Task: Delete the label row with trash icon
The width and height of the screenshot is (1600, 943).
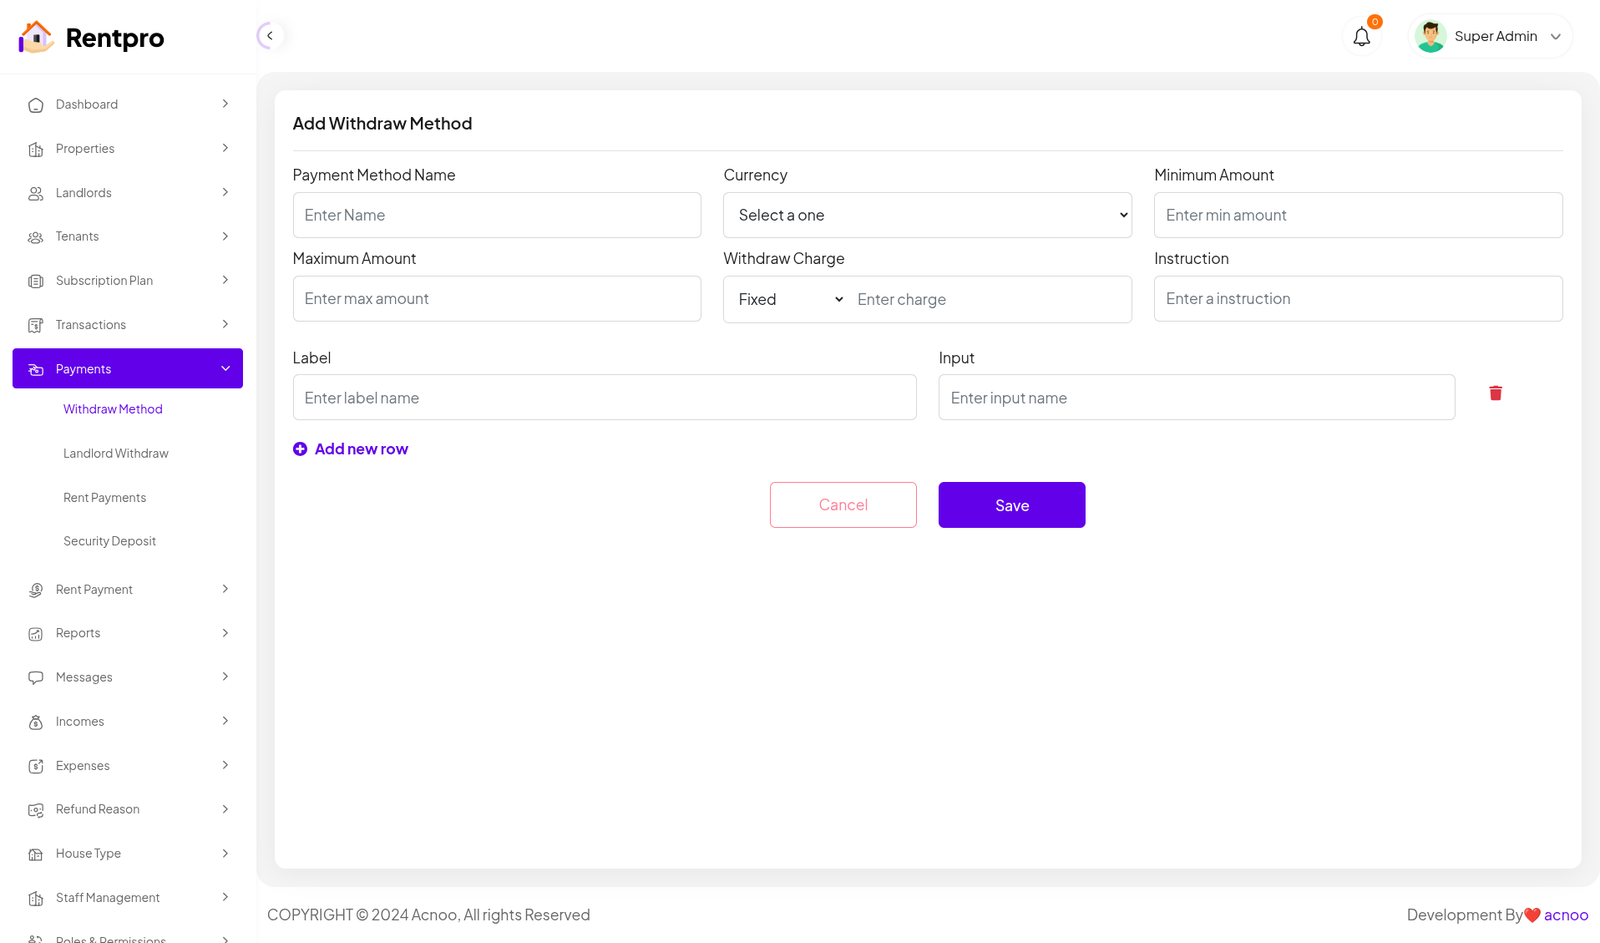Action: (x=1495, y=393)
